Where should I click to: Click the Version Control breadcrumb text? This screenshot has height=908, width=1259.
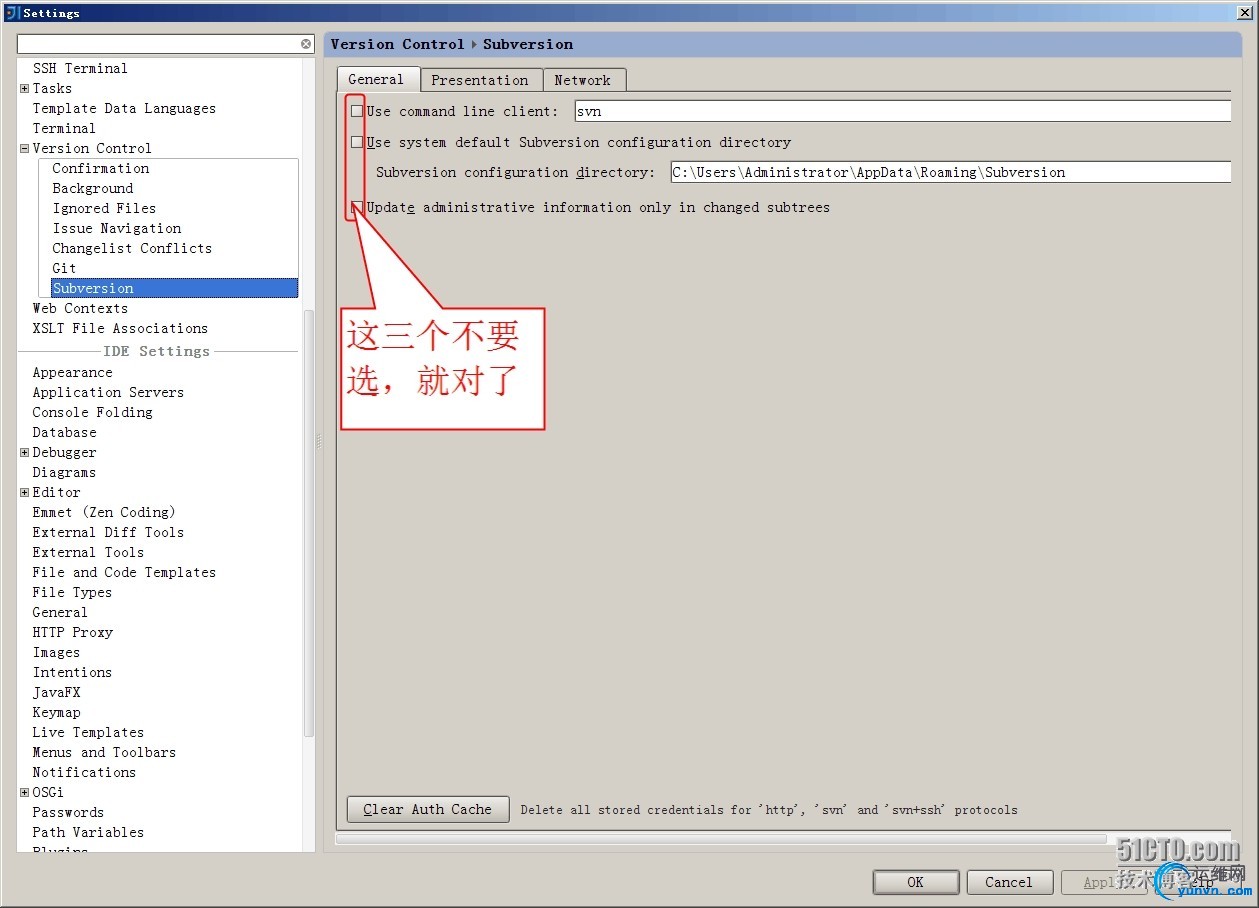tap(397, 44)
